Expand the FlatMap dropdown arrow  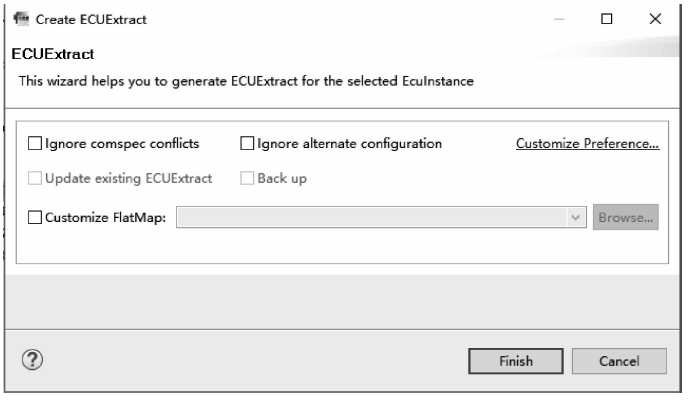click(x=576, y=218)
